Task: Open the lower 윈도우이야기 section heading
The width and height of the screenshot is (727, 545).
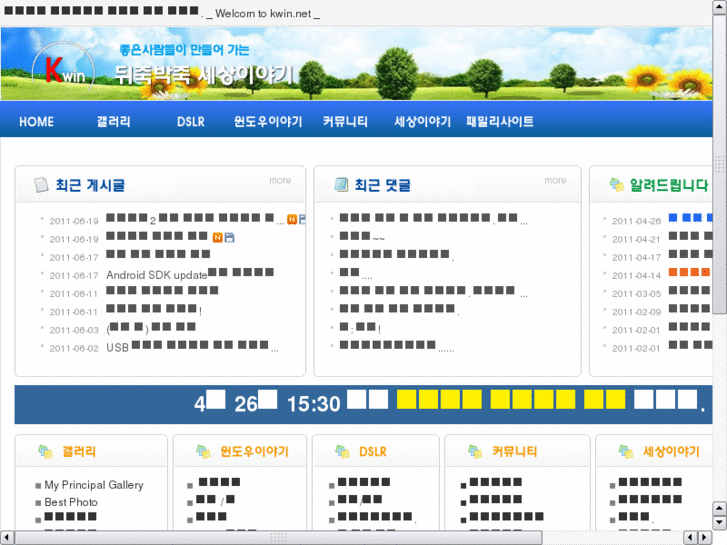Action: [x=255, y=451]
